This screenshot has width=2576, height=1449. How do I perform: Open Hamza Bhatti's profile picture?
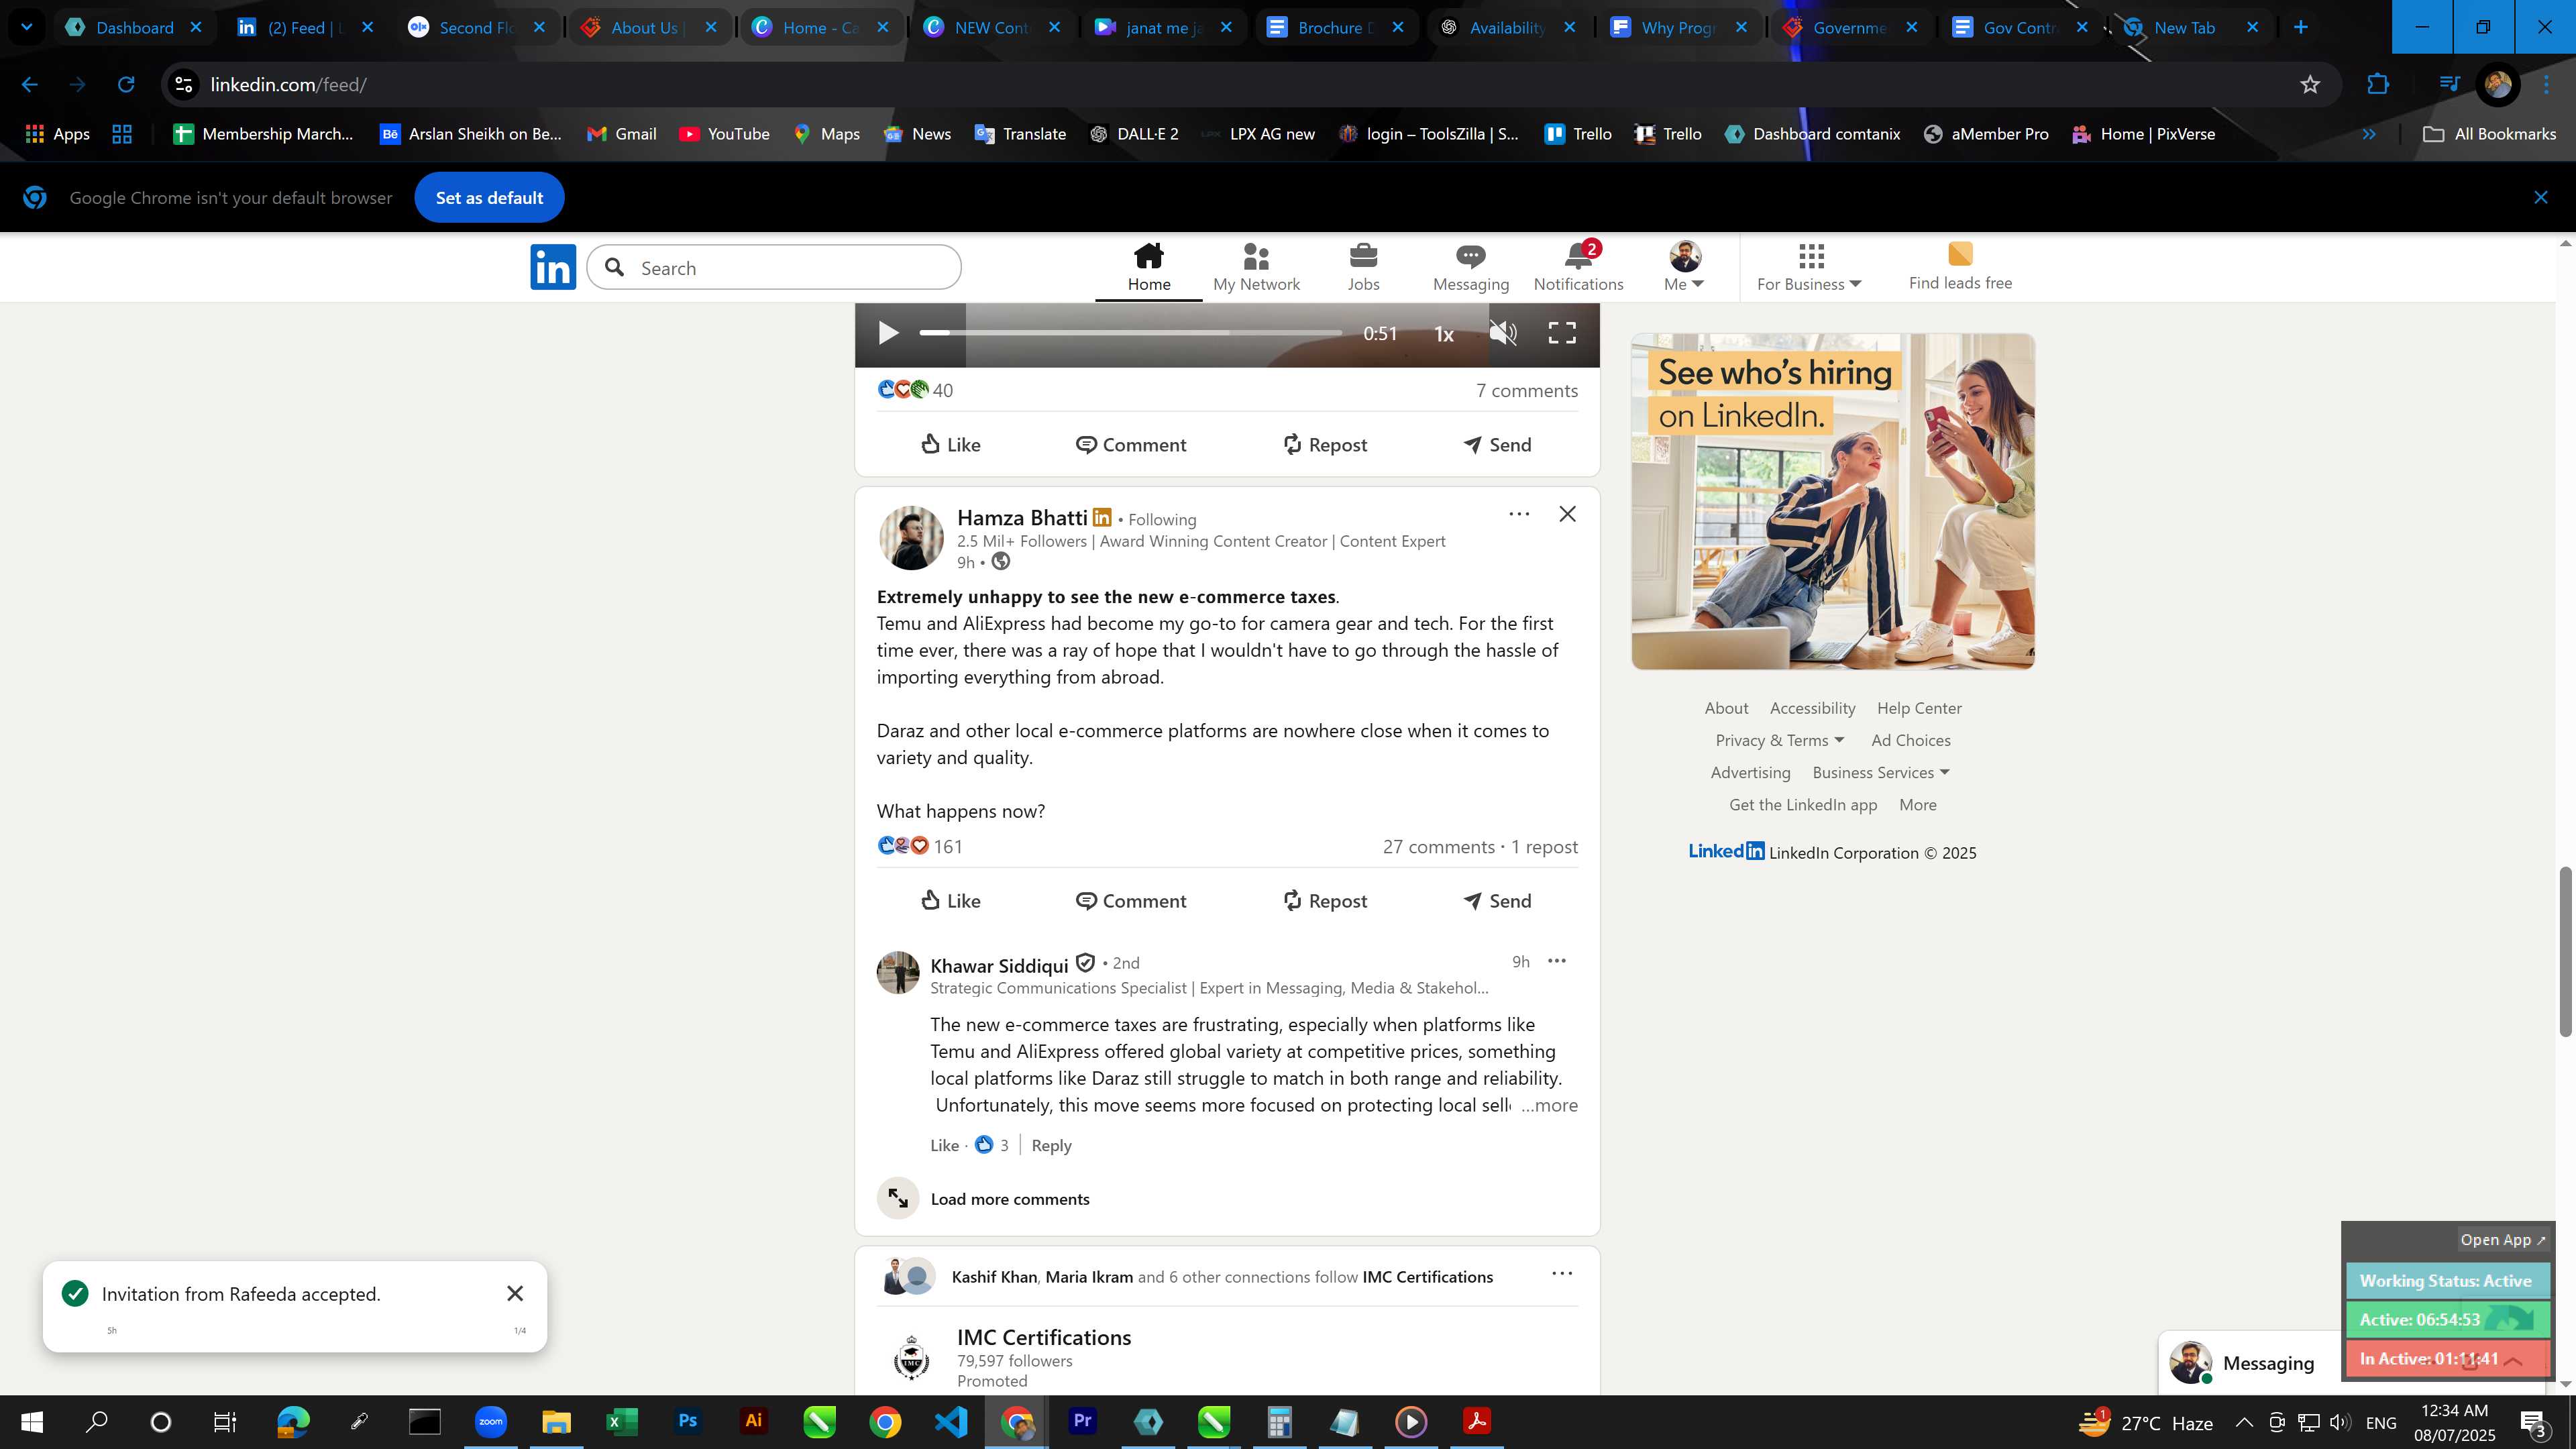pyautogui.click(x=910, y=538)
